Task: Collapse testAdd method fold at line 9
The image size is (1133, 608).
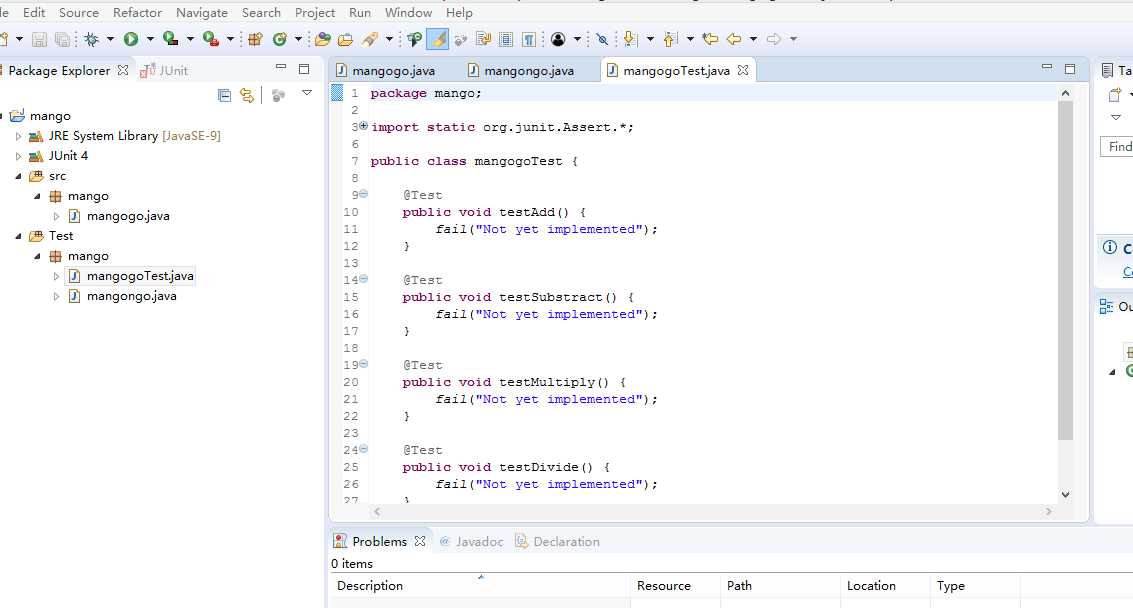Action: pos(363,194)
